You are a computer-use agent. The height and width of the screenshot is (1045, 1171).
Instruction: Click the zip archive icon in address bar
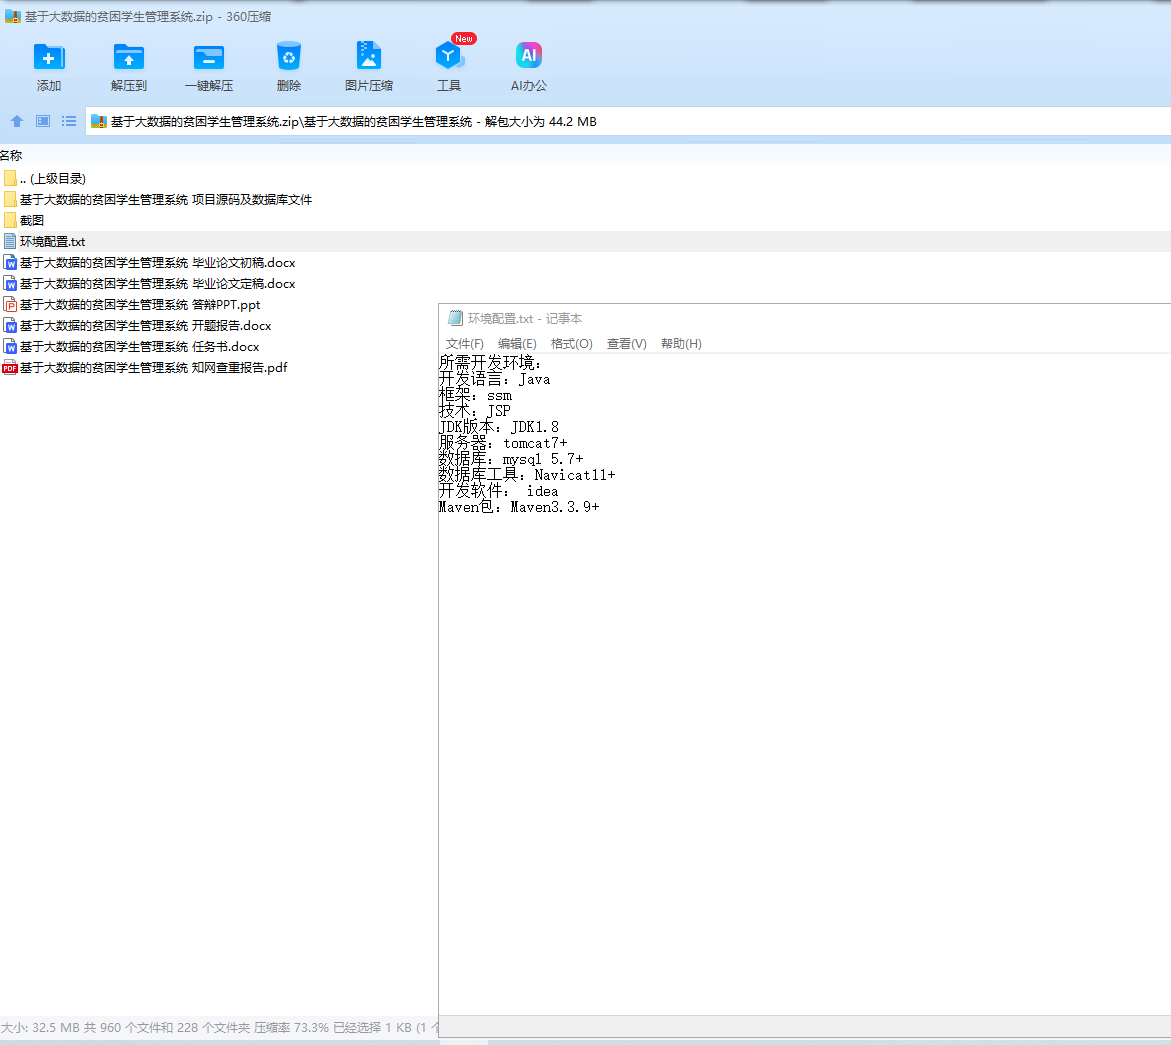[99, 122]
